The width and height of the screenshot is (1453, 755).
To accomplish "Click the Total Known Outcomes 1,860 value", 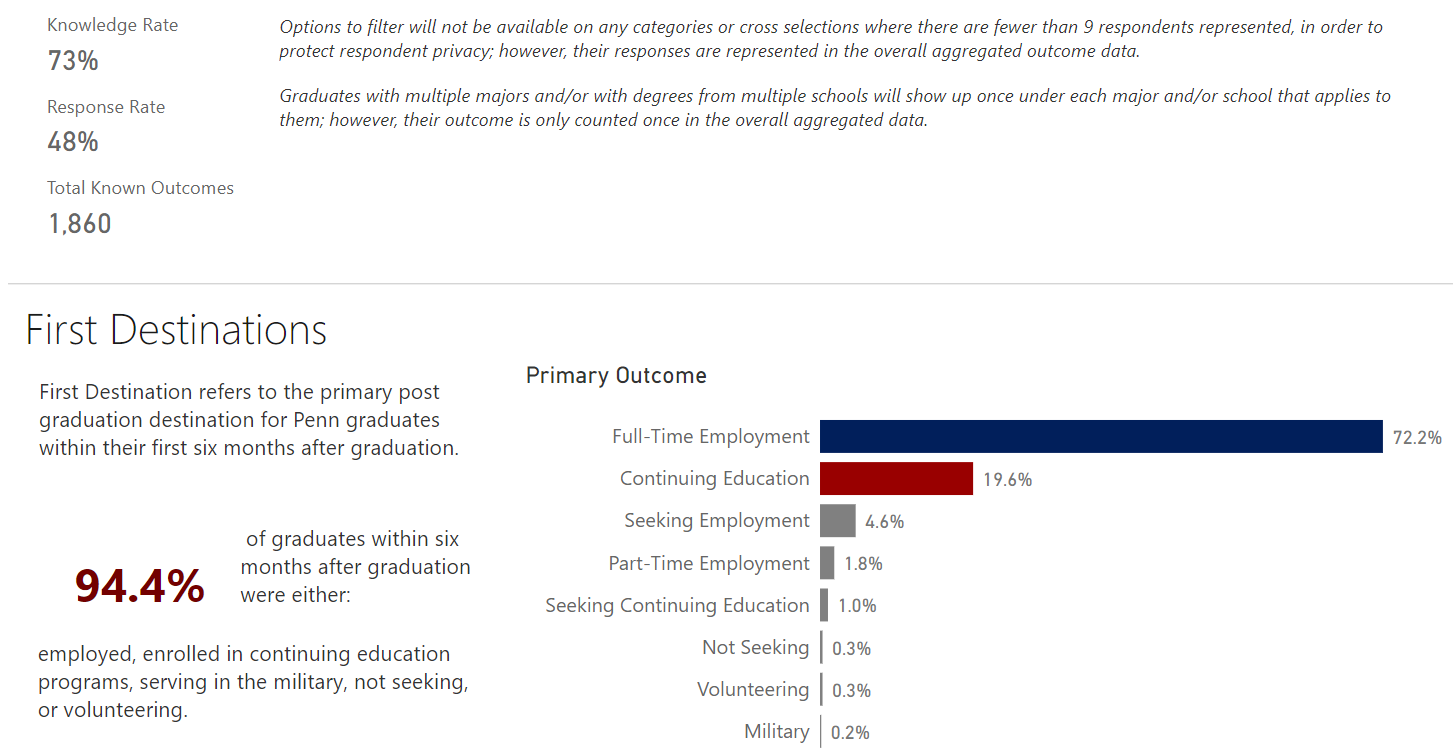I will click(x=80, y=224).
